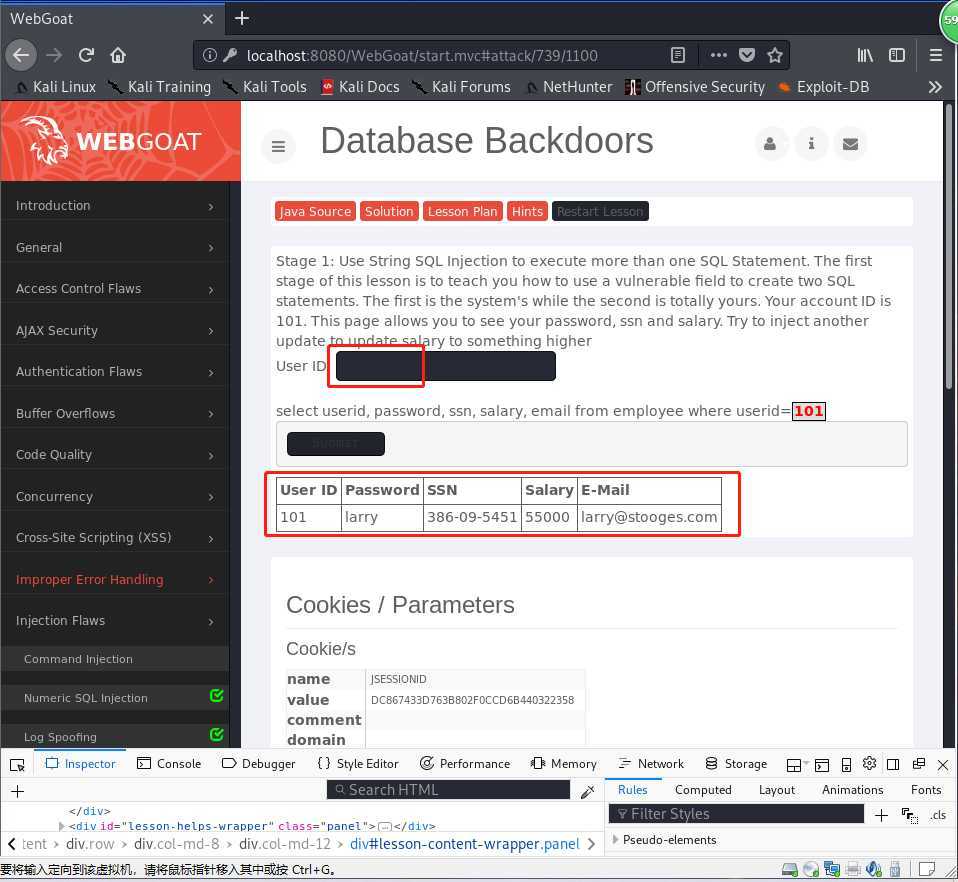Open the info icon in WebGoat header
The width and height of the screenshot is (958, 882).
[811, 144]
